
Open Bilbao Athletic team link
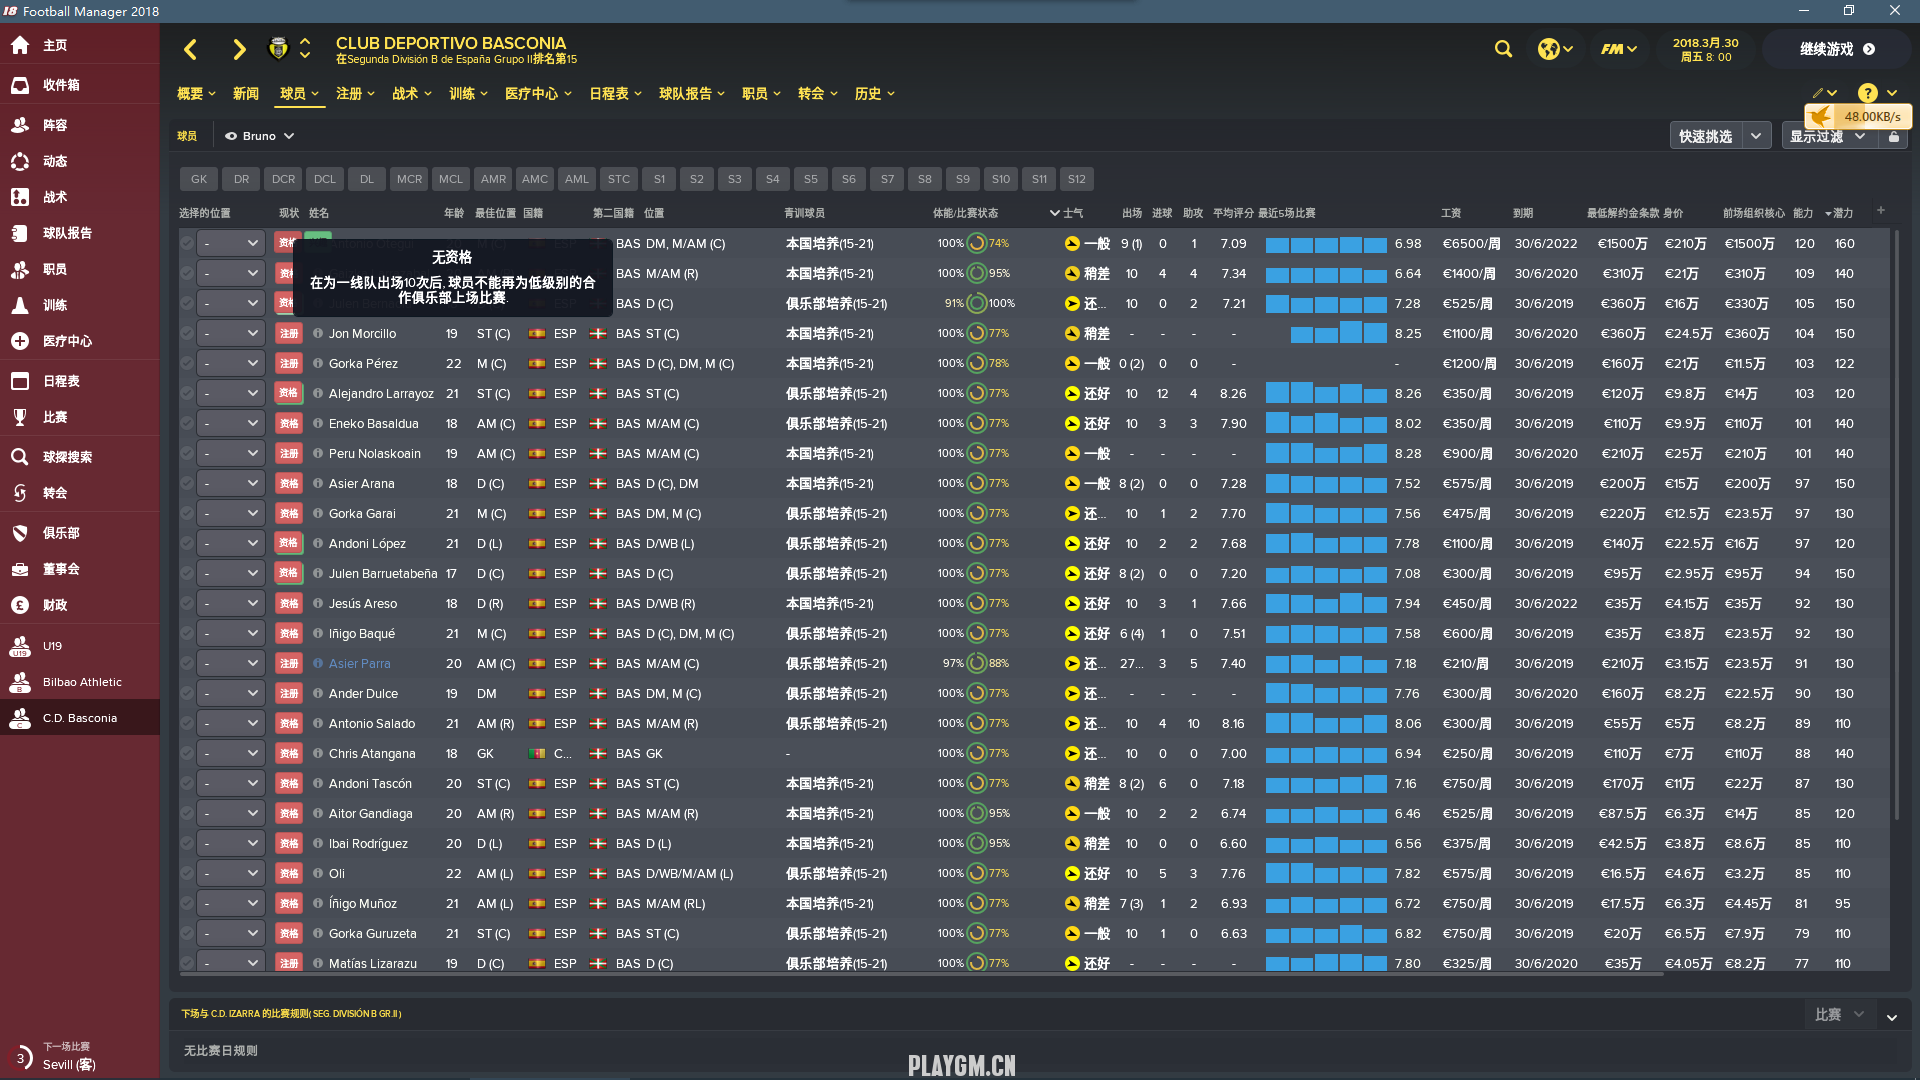(x=82, y=682)
